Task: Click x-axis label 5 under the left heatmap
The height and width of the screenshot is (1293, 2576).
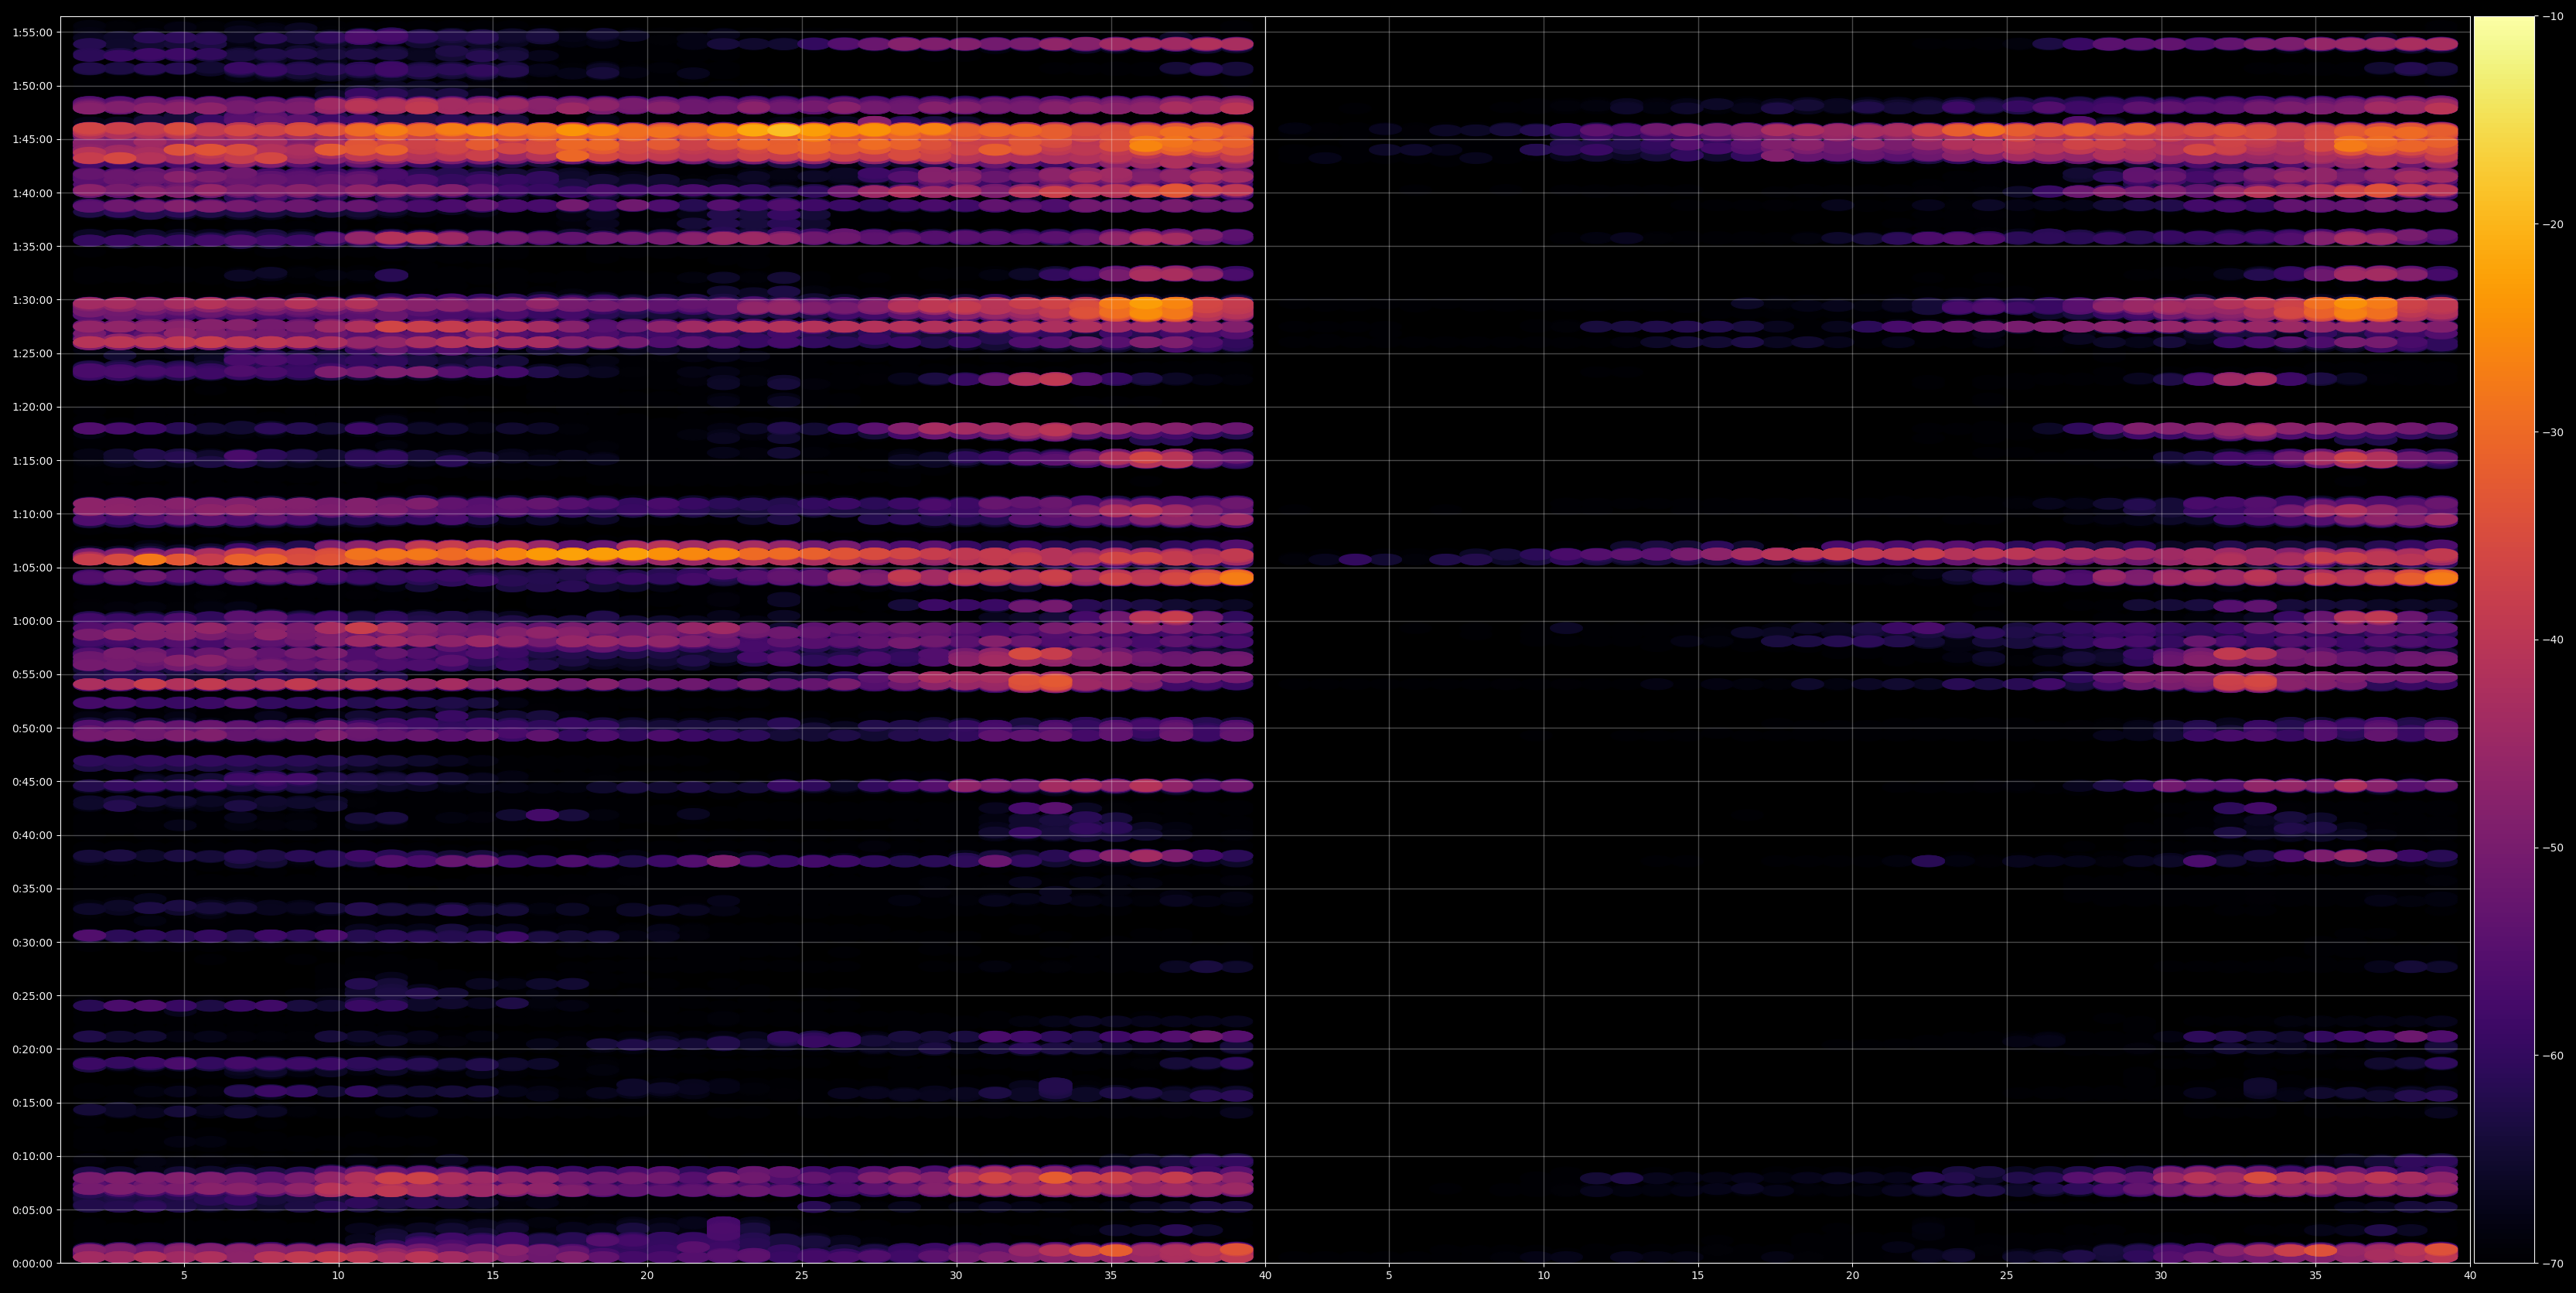Action: click(184, 1276)
